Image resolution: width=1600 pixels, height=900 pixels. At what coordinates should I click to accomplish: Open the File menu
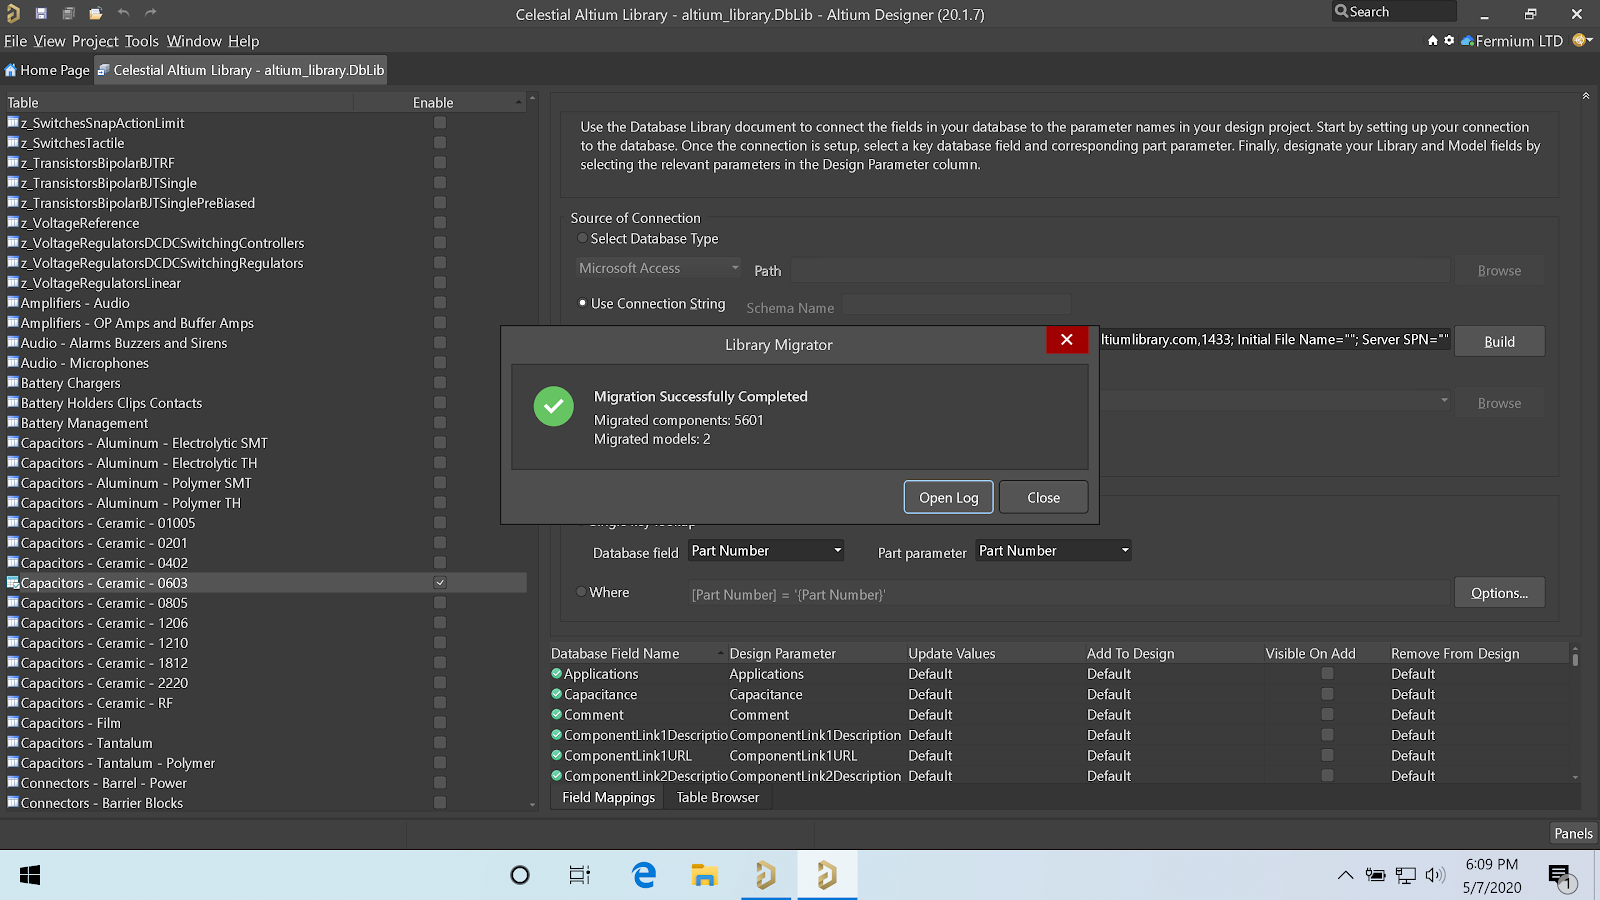point(16,41)
